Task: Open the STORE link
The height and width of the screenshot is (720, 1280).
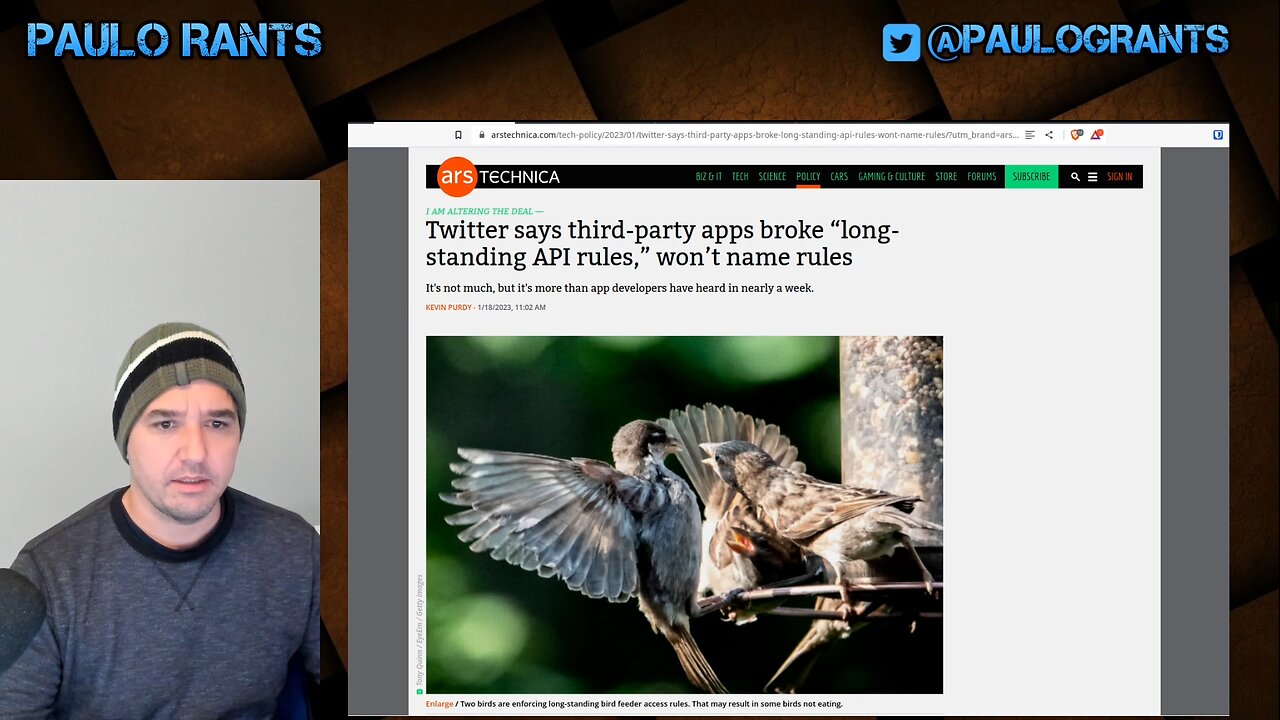Action: click(946, 177)
